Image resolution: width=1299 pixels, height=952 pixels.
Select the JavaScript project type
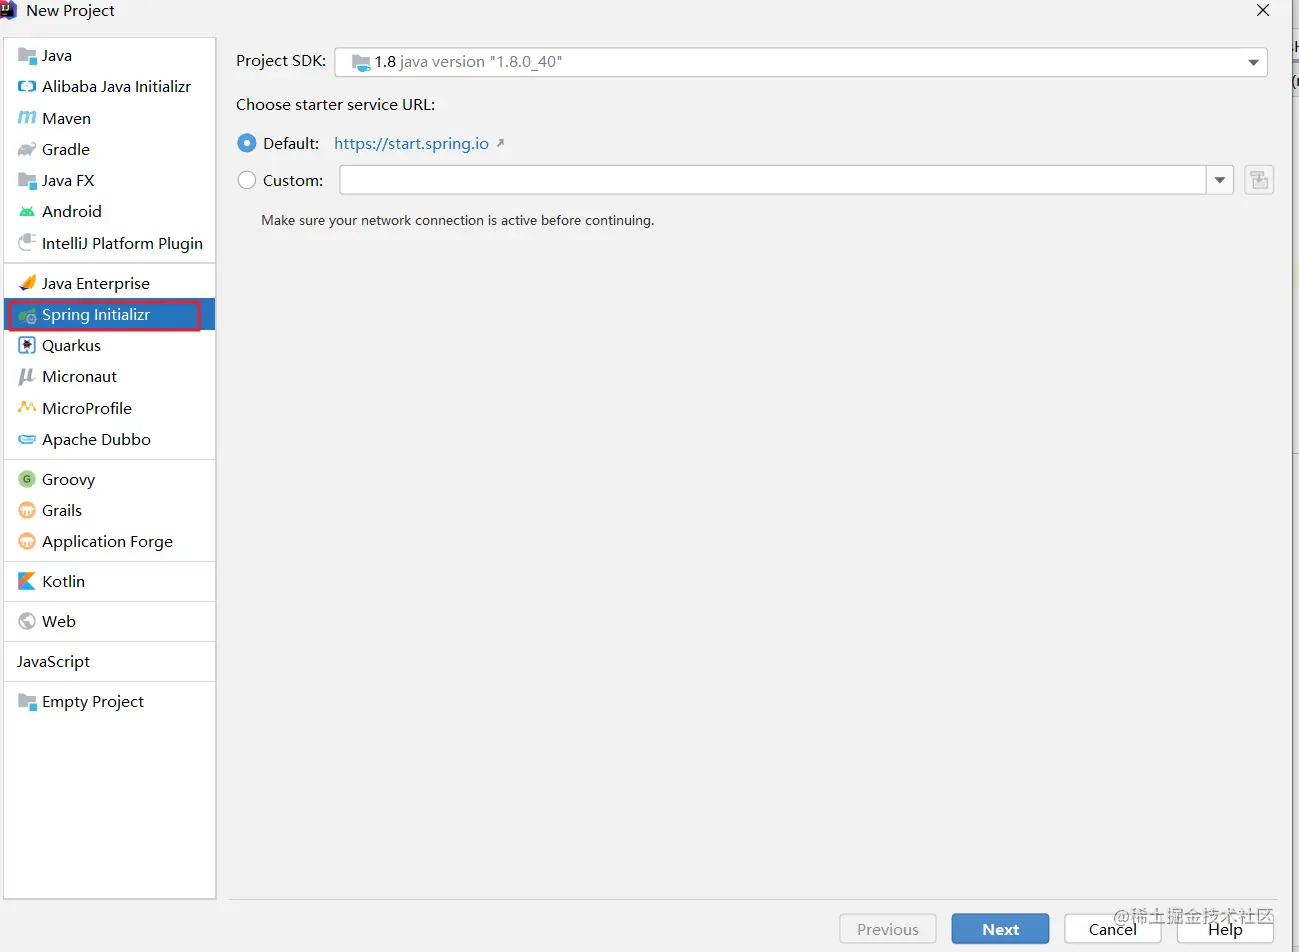point(53,661)
